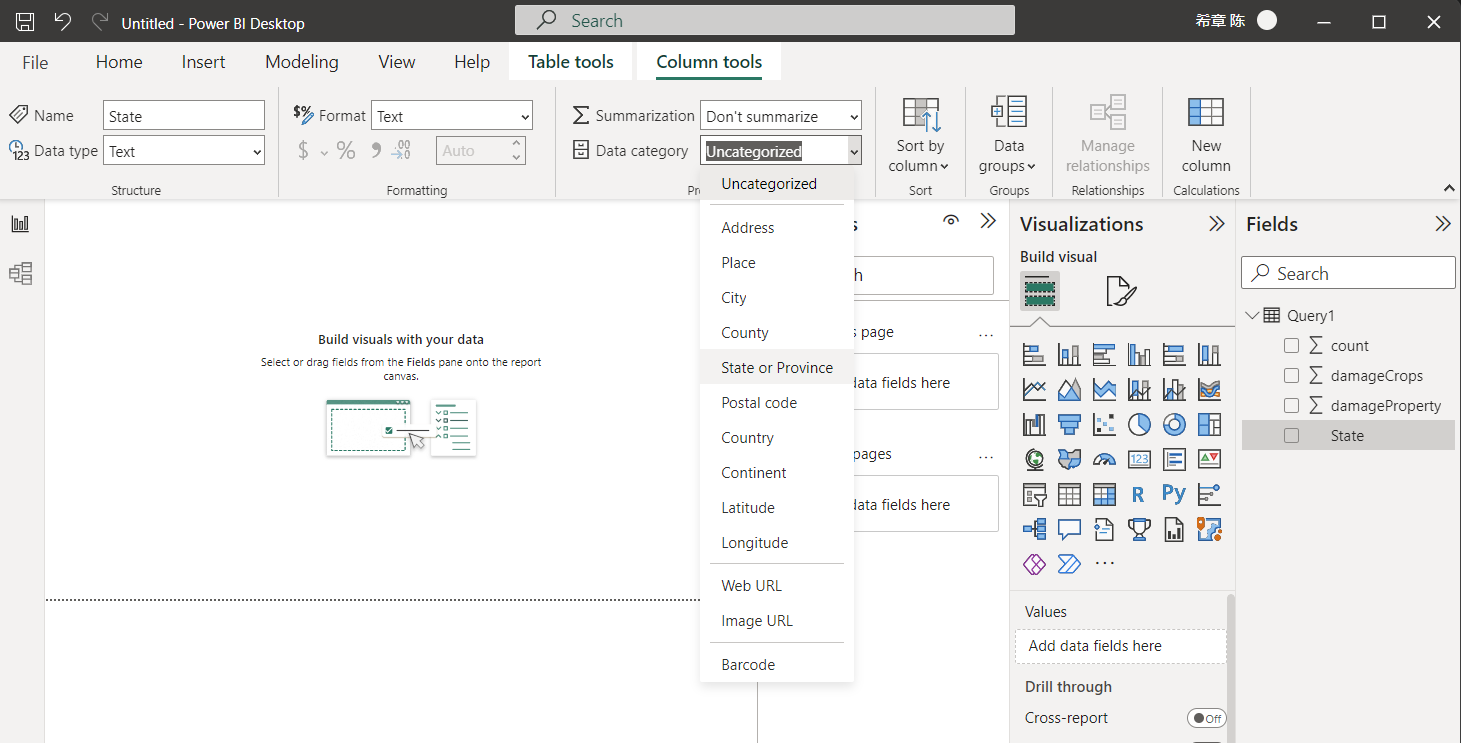Switch to Report view in left sidebar

click(20, 224)
